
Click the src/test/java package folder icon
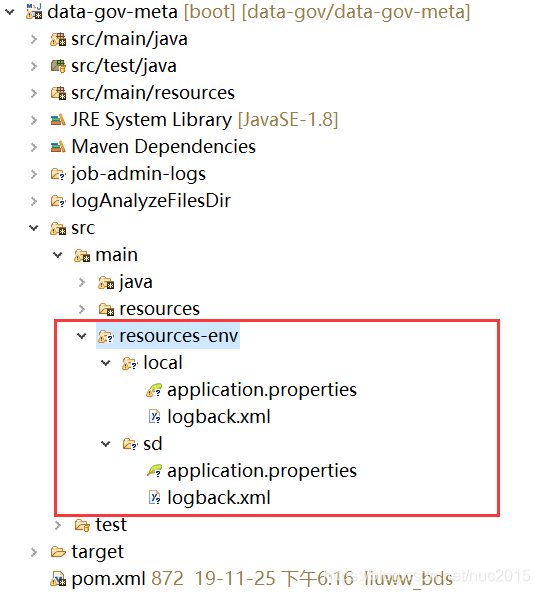tap(58, 66)
